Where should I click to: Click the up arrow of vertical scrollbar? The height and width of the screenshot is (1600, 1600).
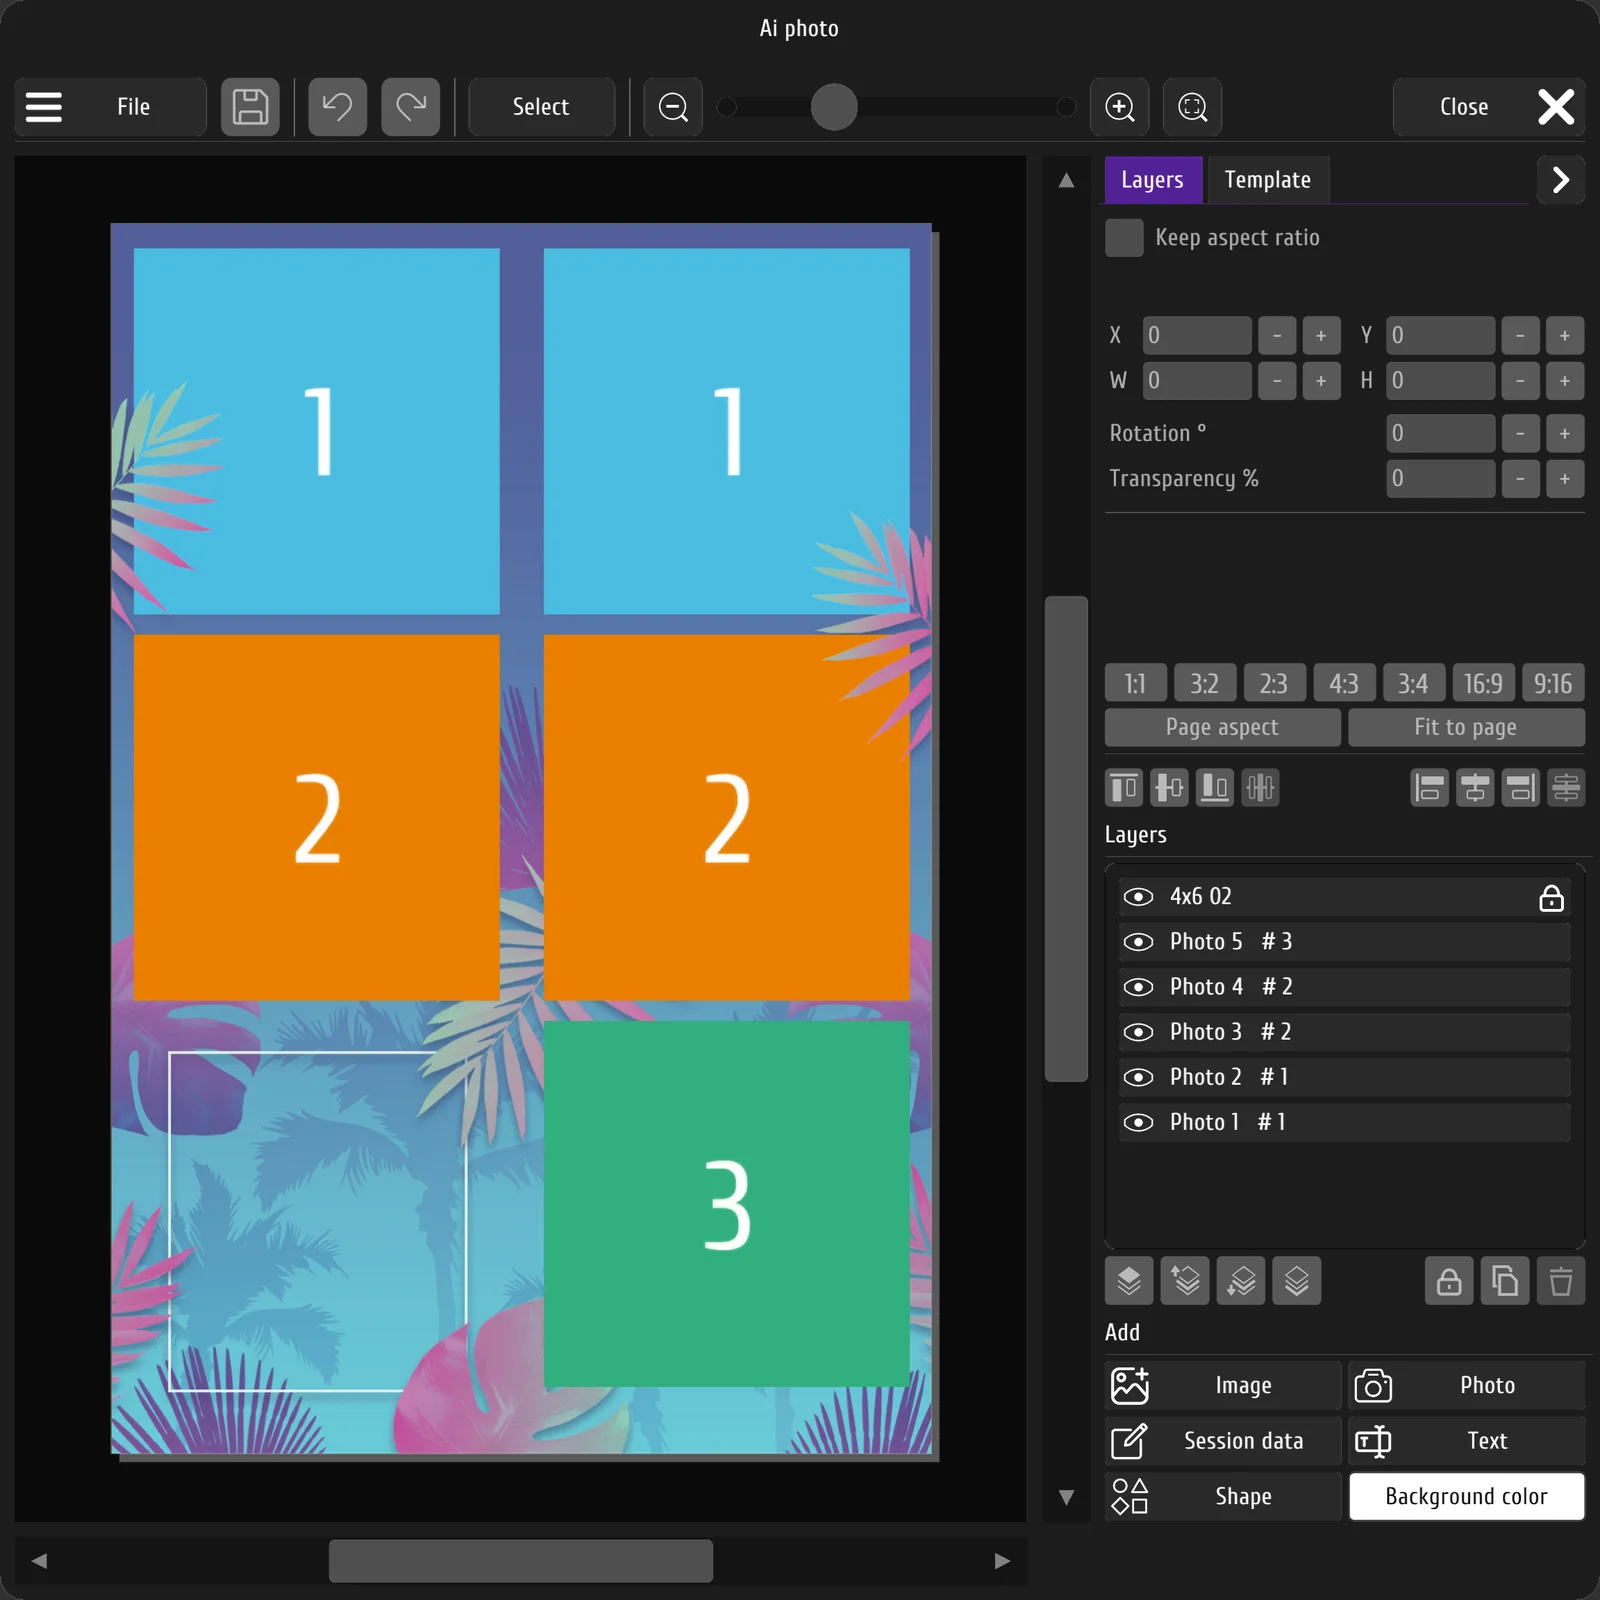[x=1066, y=180]
